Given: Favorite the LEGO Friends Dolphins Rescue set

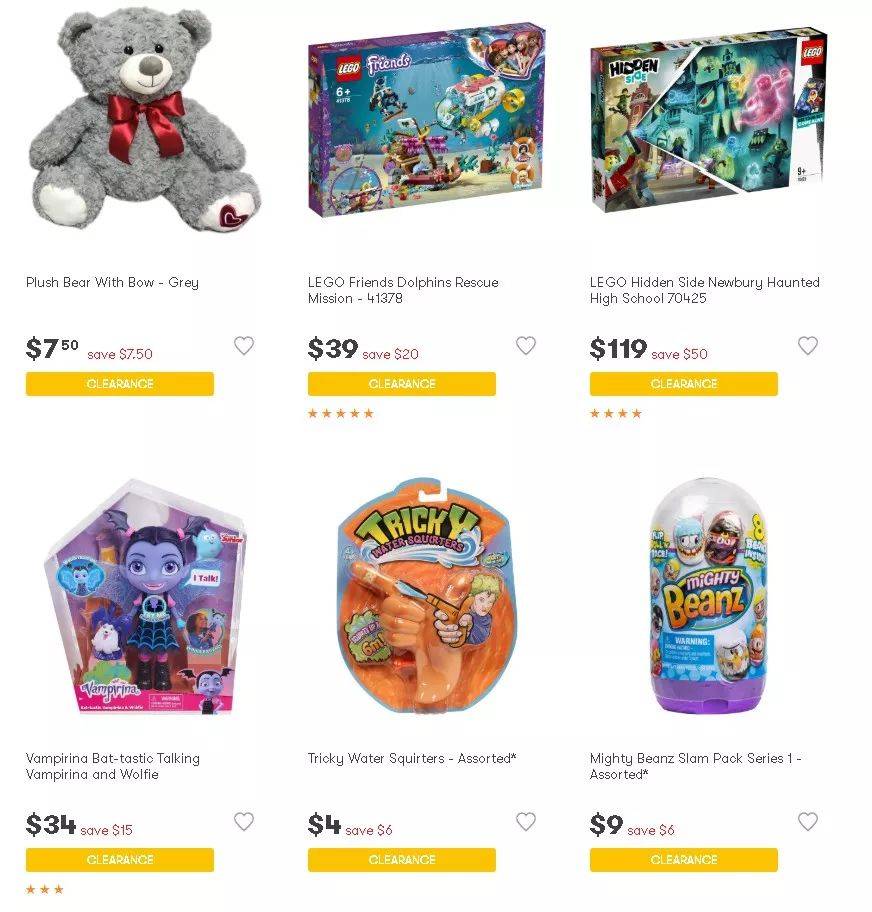Looking at the screenshot, I should pos(526,345).
